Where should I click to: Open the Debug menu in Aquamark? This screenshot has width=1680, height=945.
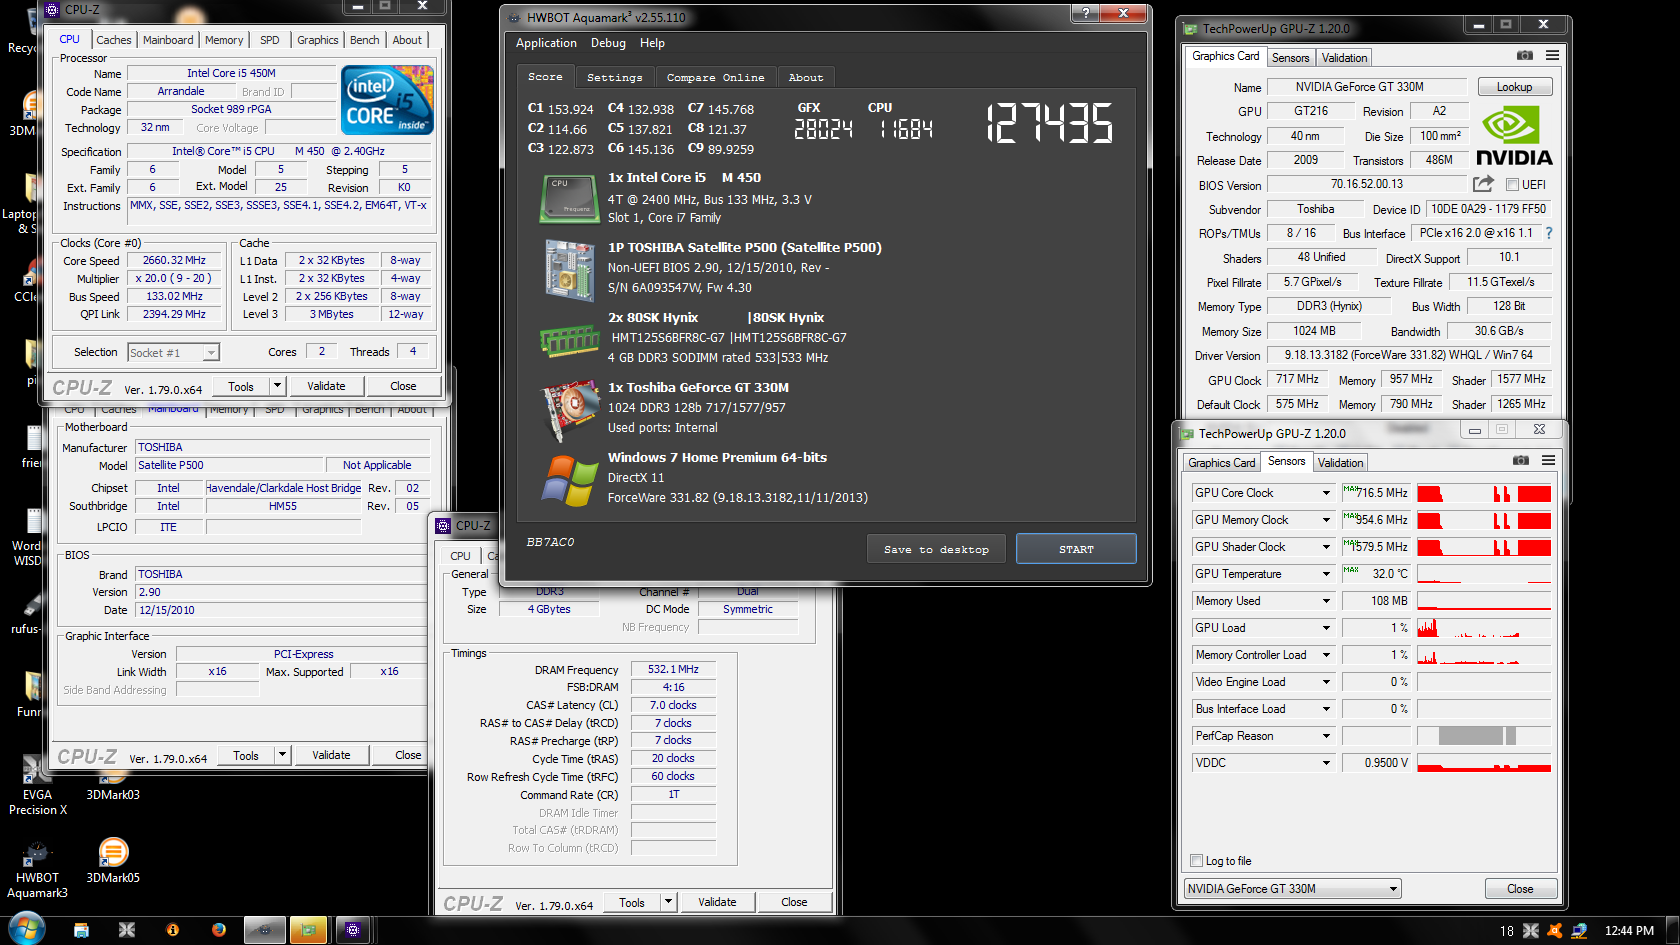(x=608, y=43)
